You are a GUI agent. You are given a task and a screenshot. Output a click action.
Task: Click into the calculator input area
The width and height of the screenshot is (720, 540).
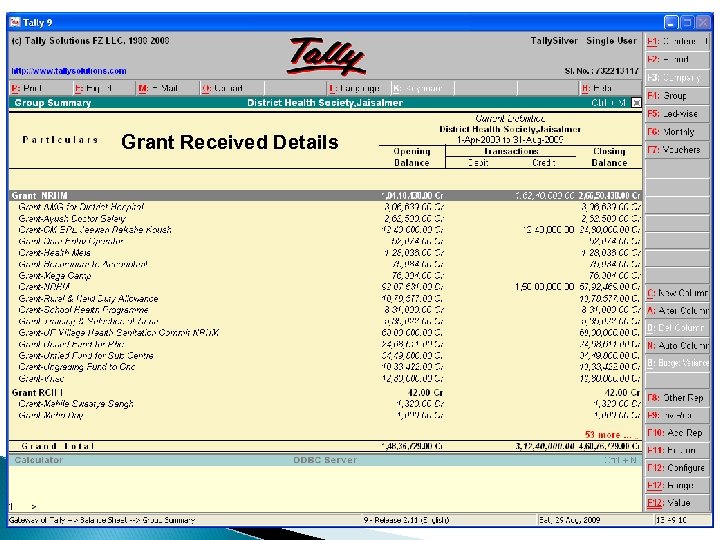325,489
